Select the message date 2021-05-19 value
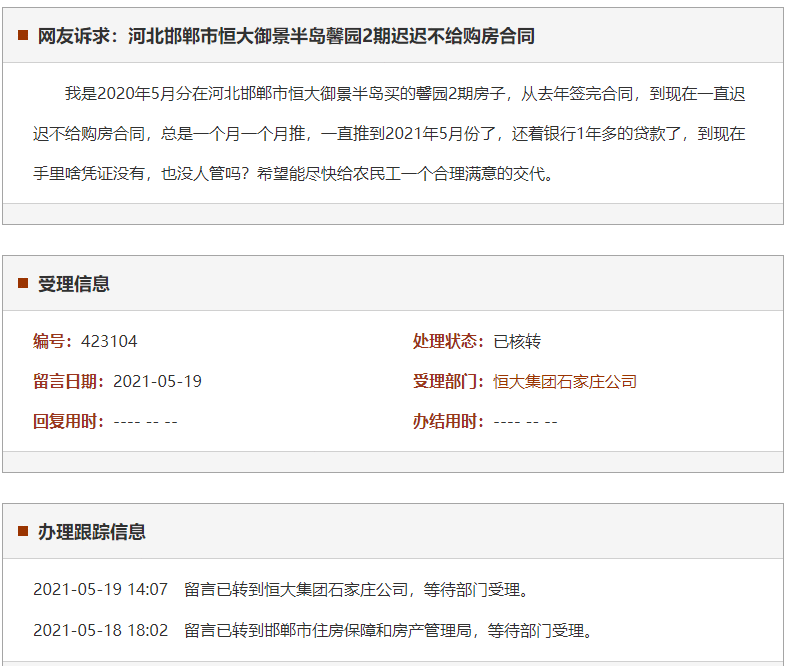The width and height of the screenshot is (787, 666). 158,381
